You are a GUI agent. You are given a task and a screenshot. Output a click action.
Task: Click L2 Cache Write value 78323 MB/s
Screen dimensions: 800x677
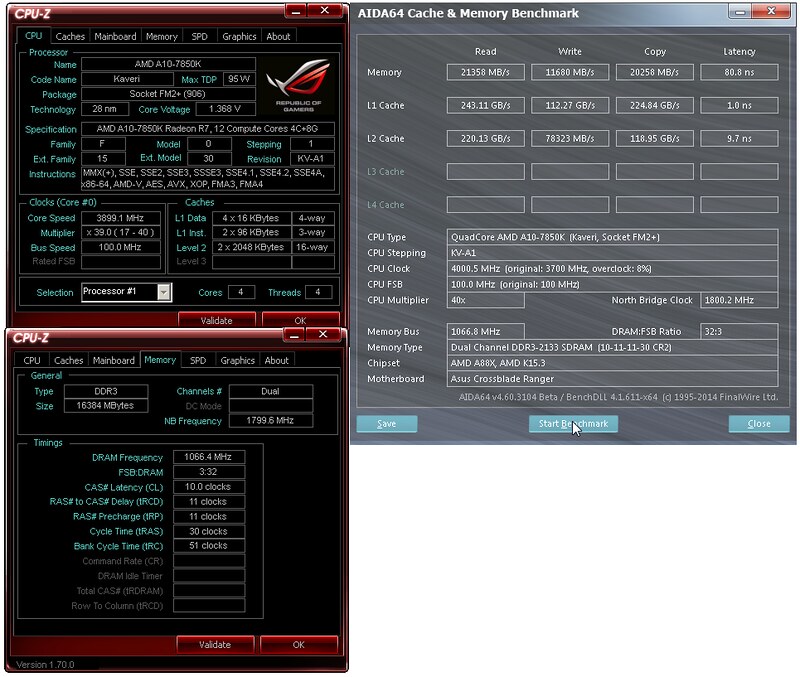(570, 138)
